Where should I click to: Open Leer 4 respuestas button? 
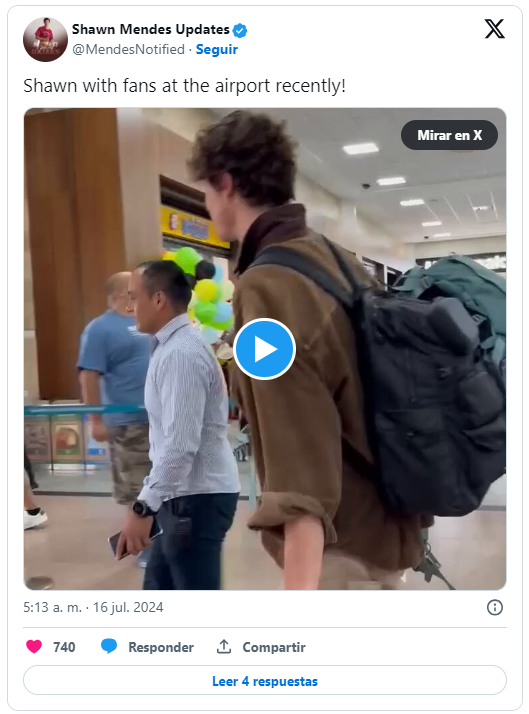pos(264,681)
